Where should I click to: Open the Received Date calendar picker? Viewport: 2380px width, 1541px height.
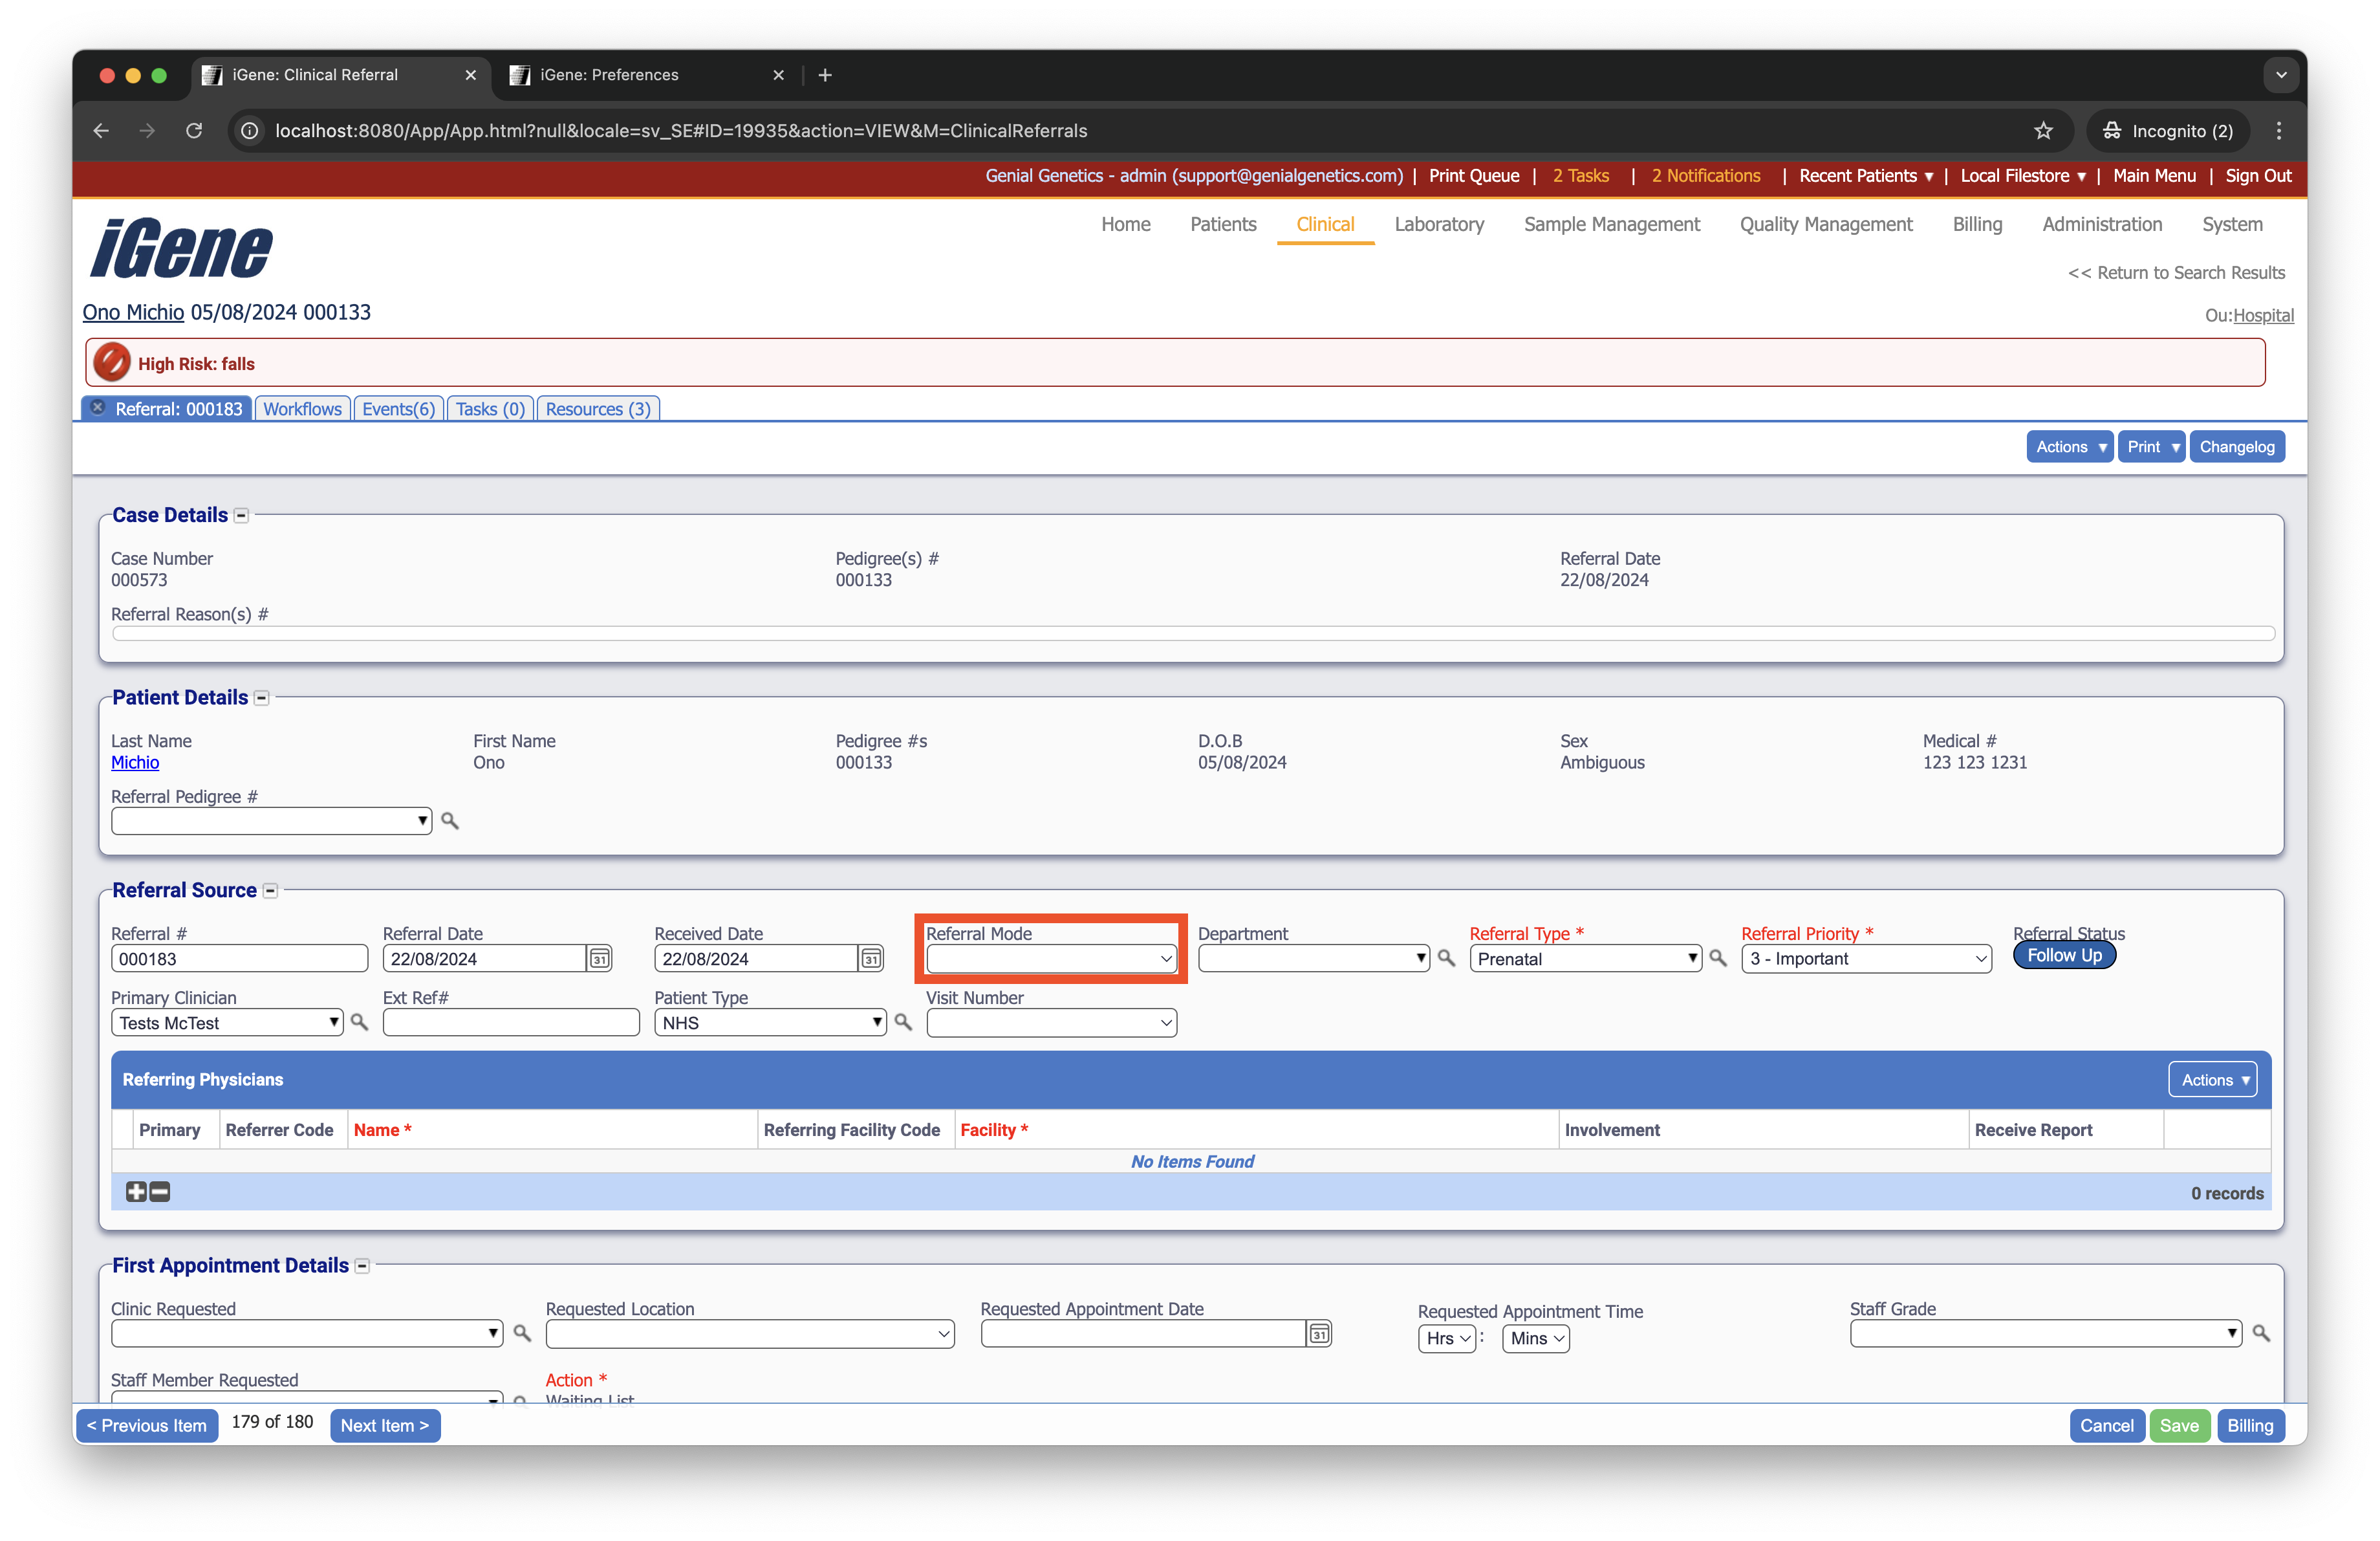871,958
